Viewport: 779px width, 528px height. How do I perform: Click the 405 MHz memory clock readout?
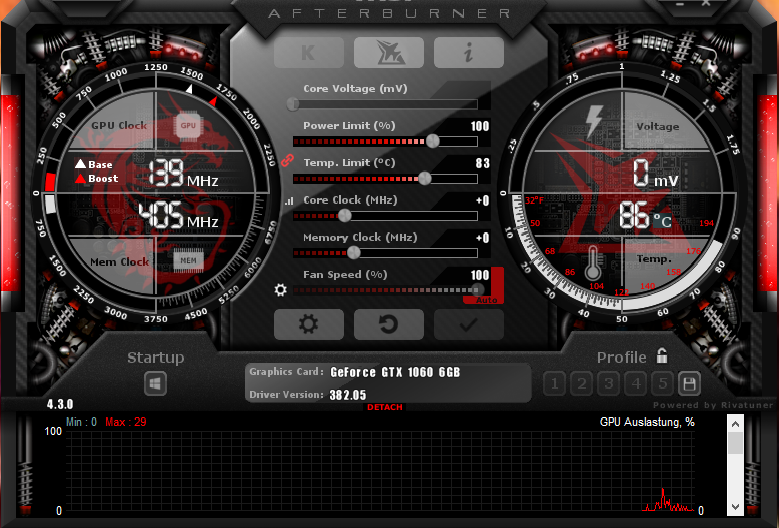pyautogui.click(x=178, y=215)
